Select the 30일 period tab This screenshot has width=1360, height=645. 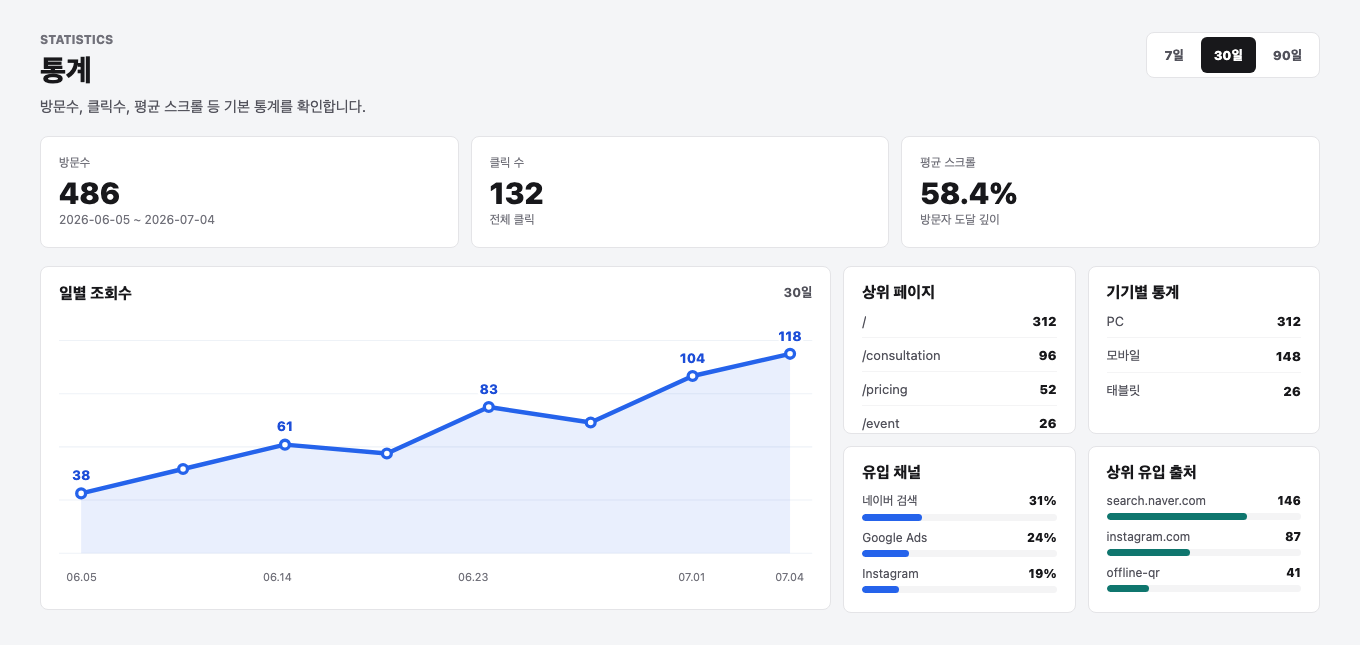[x=1228, y=55]
